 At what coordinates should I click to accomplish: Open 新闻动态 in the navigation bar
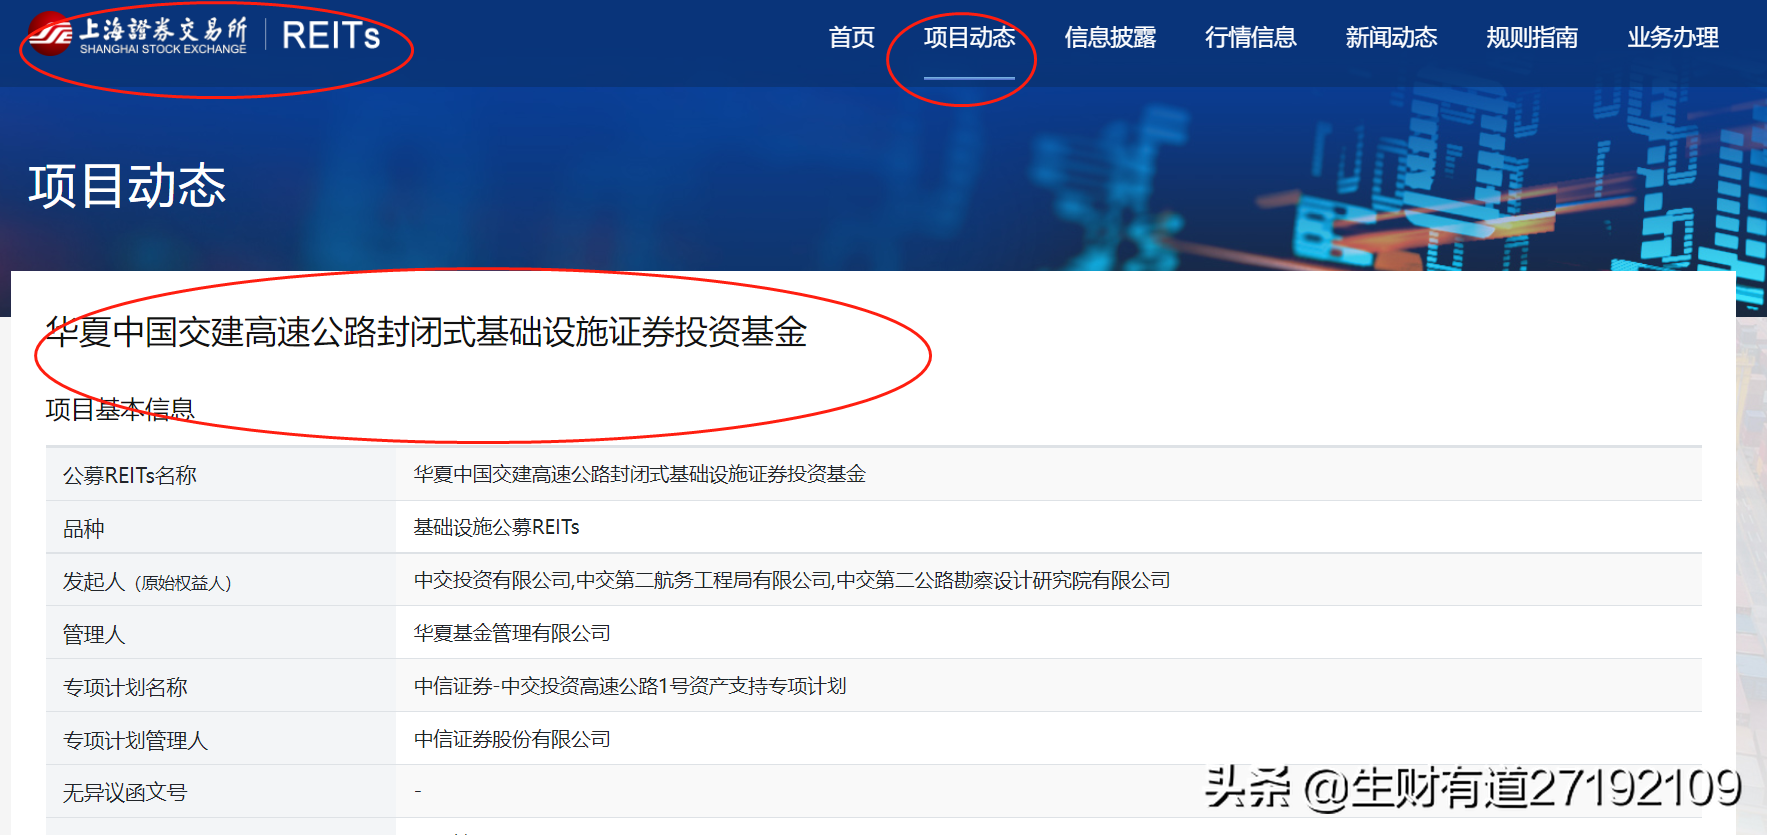point(1391,38)
